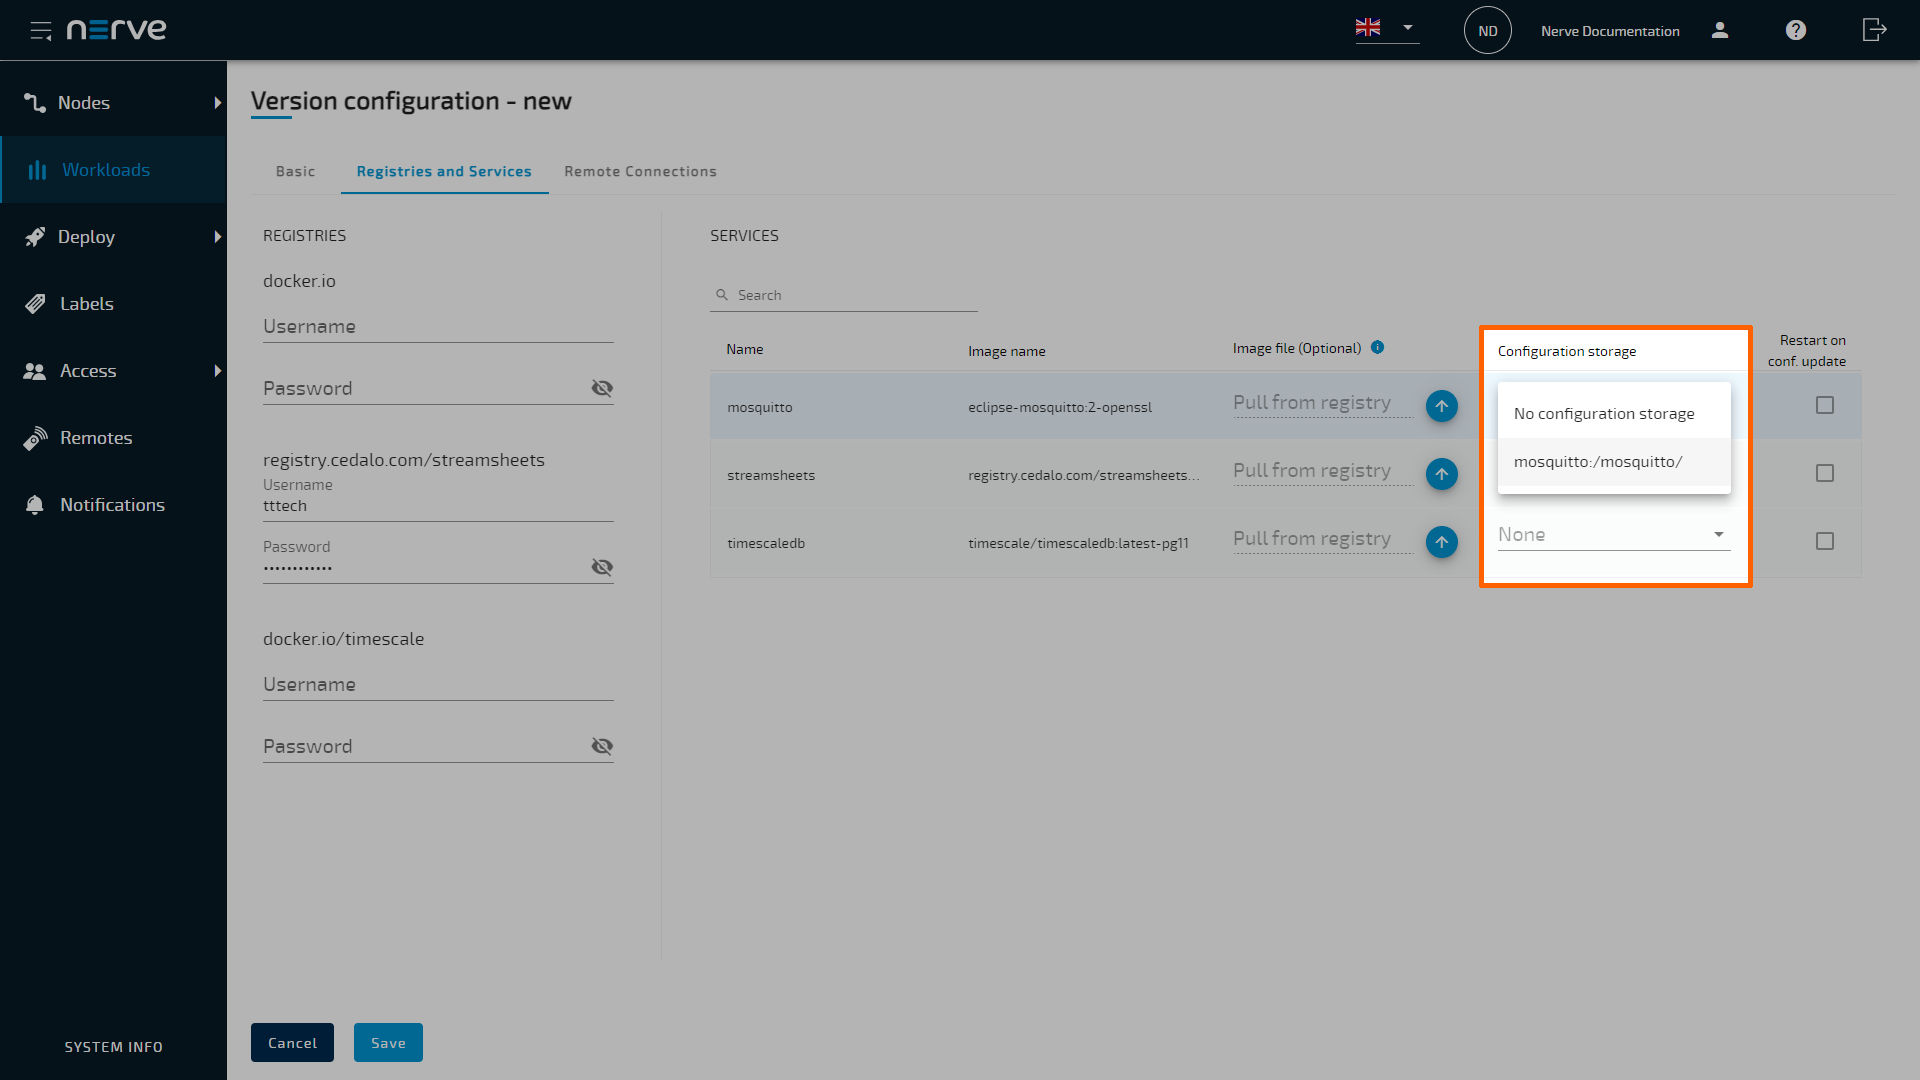Toggle visibility of the tttech password

pos(602,567)
